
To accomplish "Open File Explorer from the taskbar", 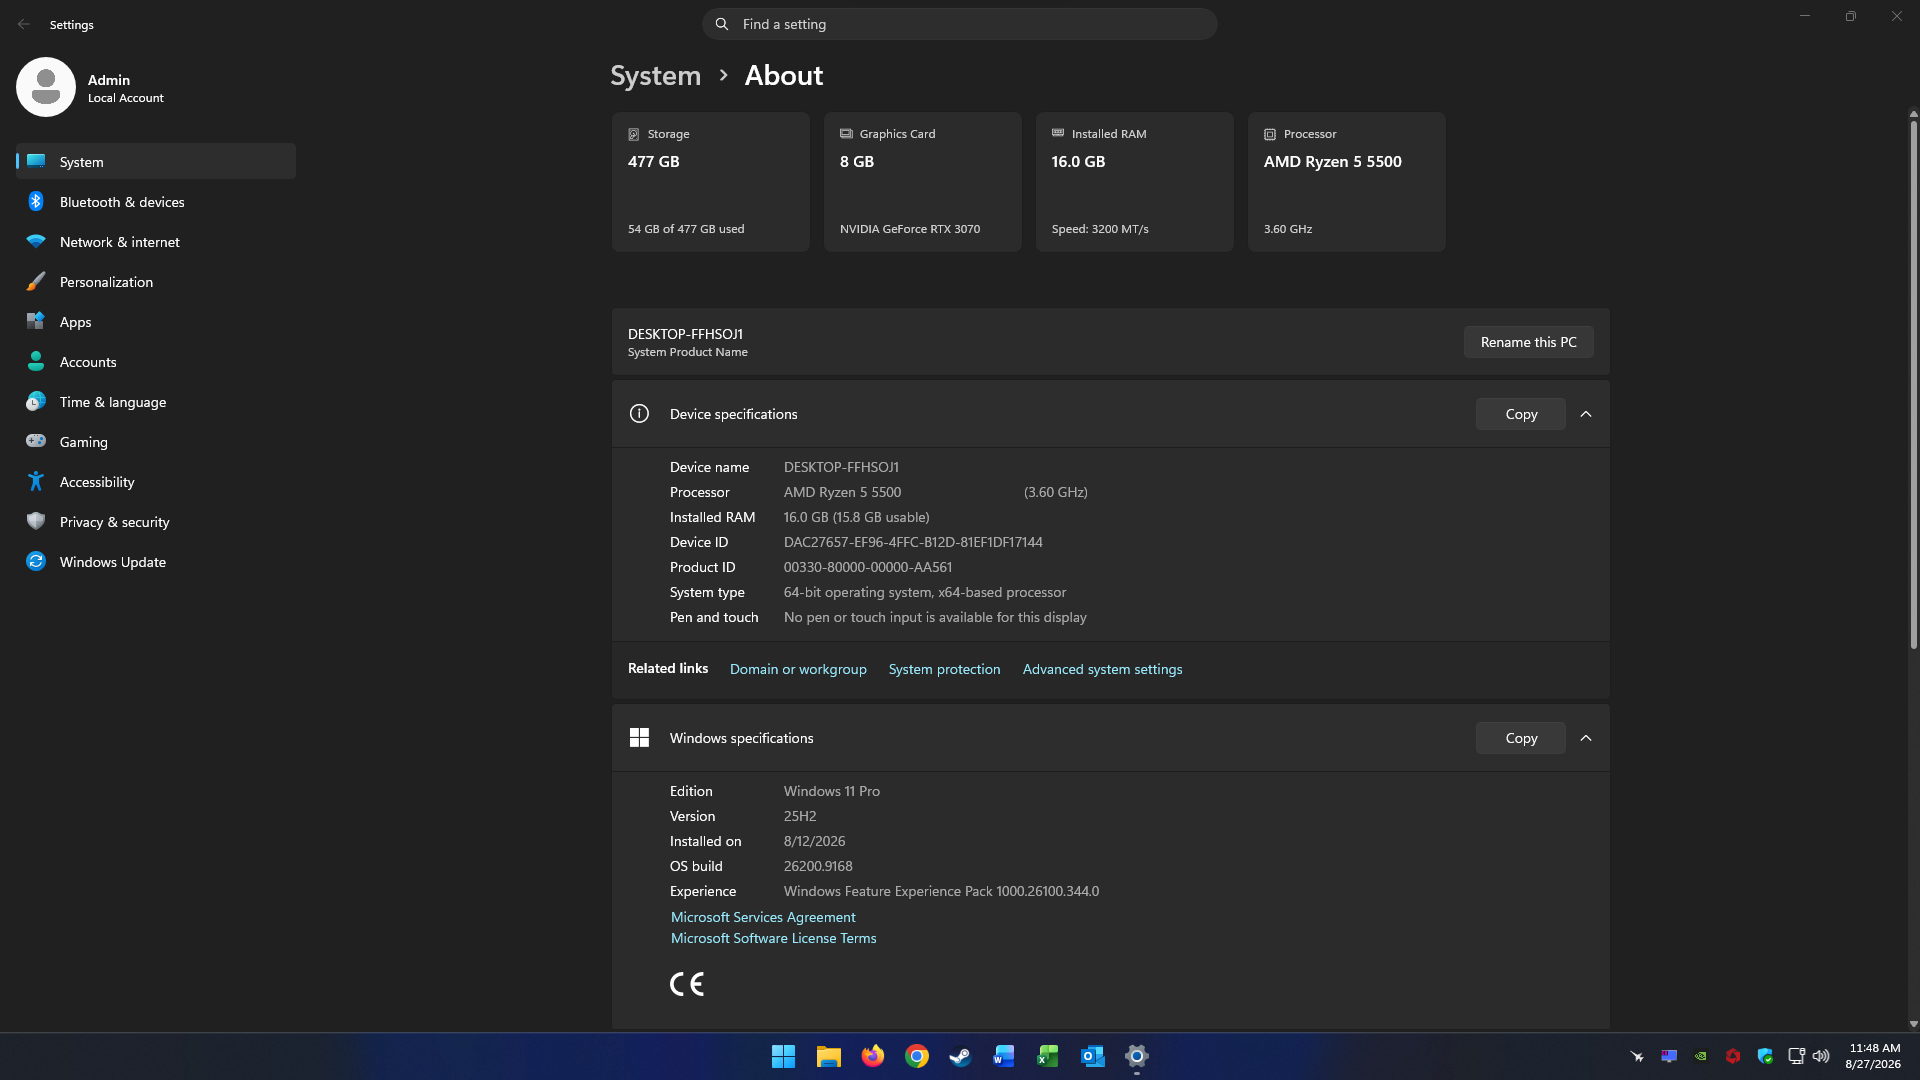I will click(x=828, y=1056).
